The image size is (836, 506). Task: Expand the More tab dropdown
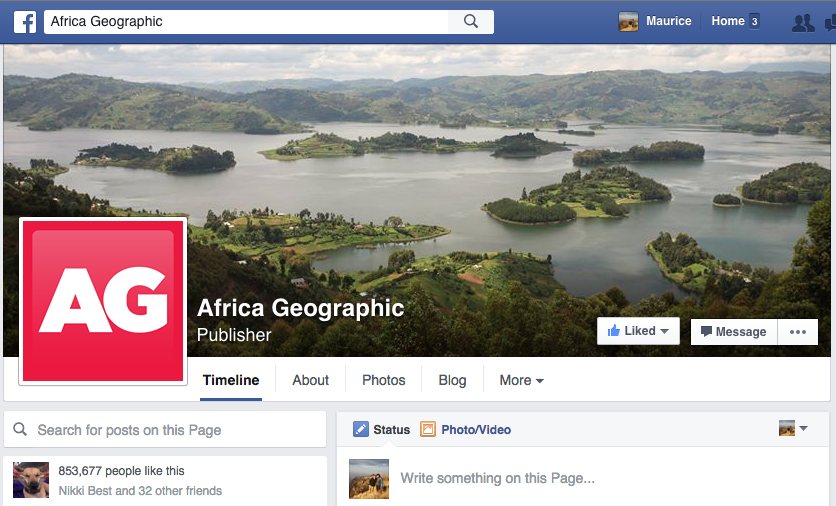[x=521, y=380]
